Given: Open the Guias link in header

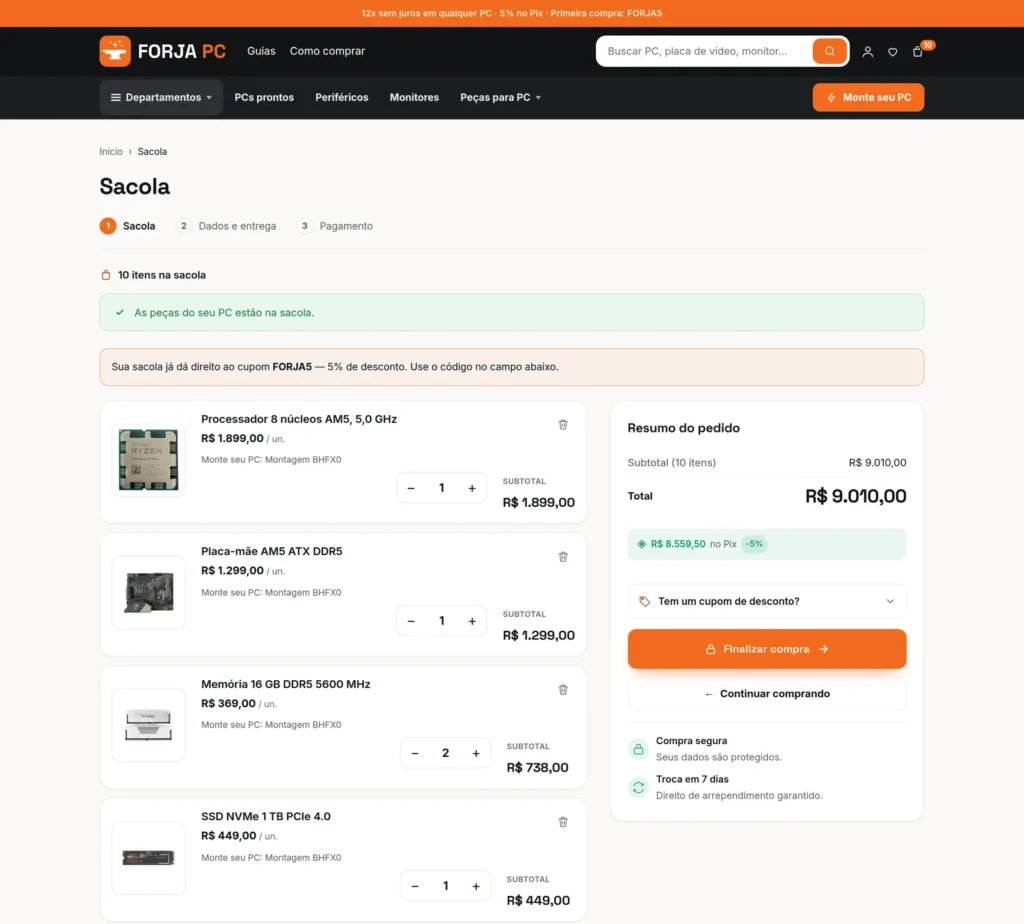Looking at the screenshot, I should pos(261,51).
